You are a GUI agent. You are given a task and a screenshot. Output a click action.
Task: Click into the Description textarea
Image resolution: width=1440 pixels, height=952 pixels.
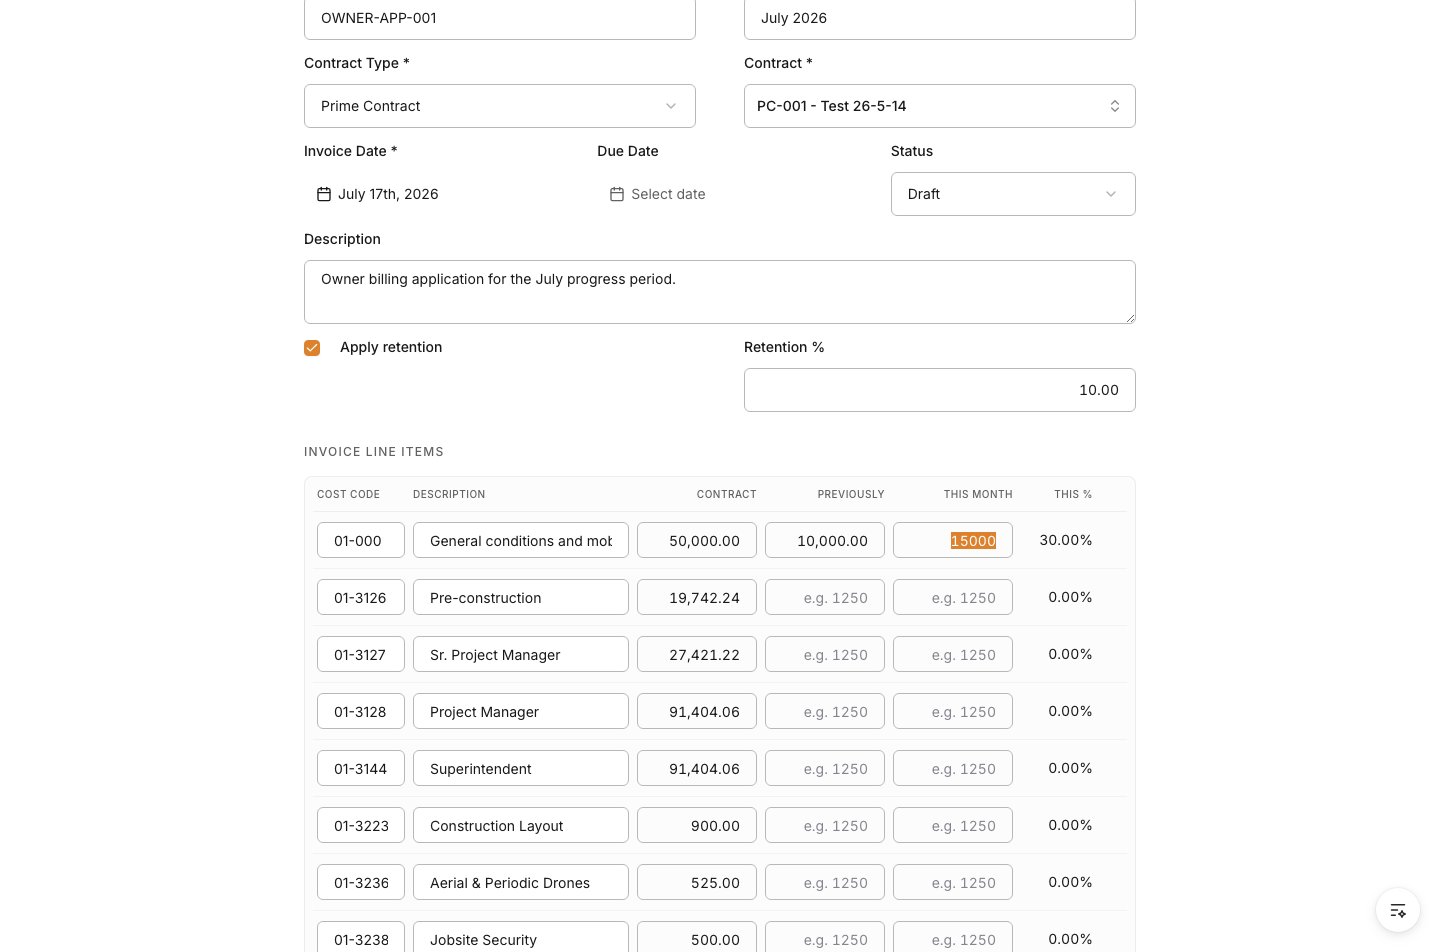pos(720,292)
